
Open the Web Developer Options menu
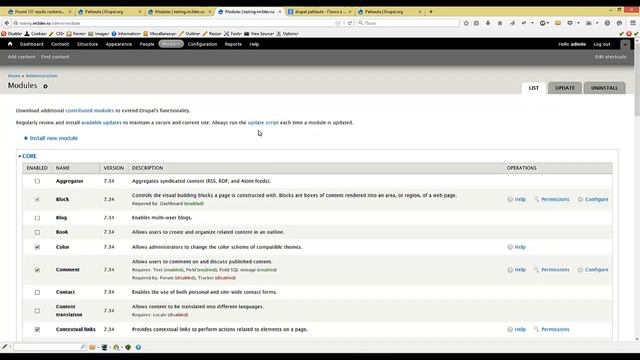tap(287, 34)
